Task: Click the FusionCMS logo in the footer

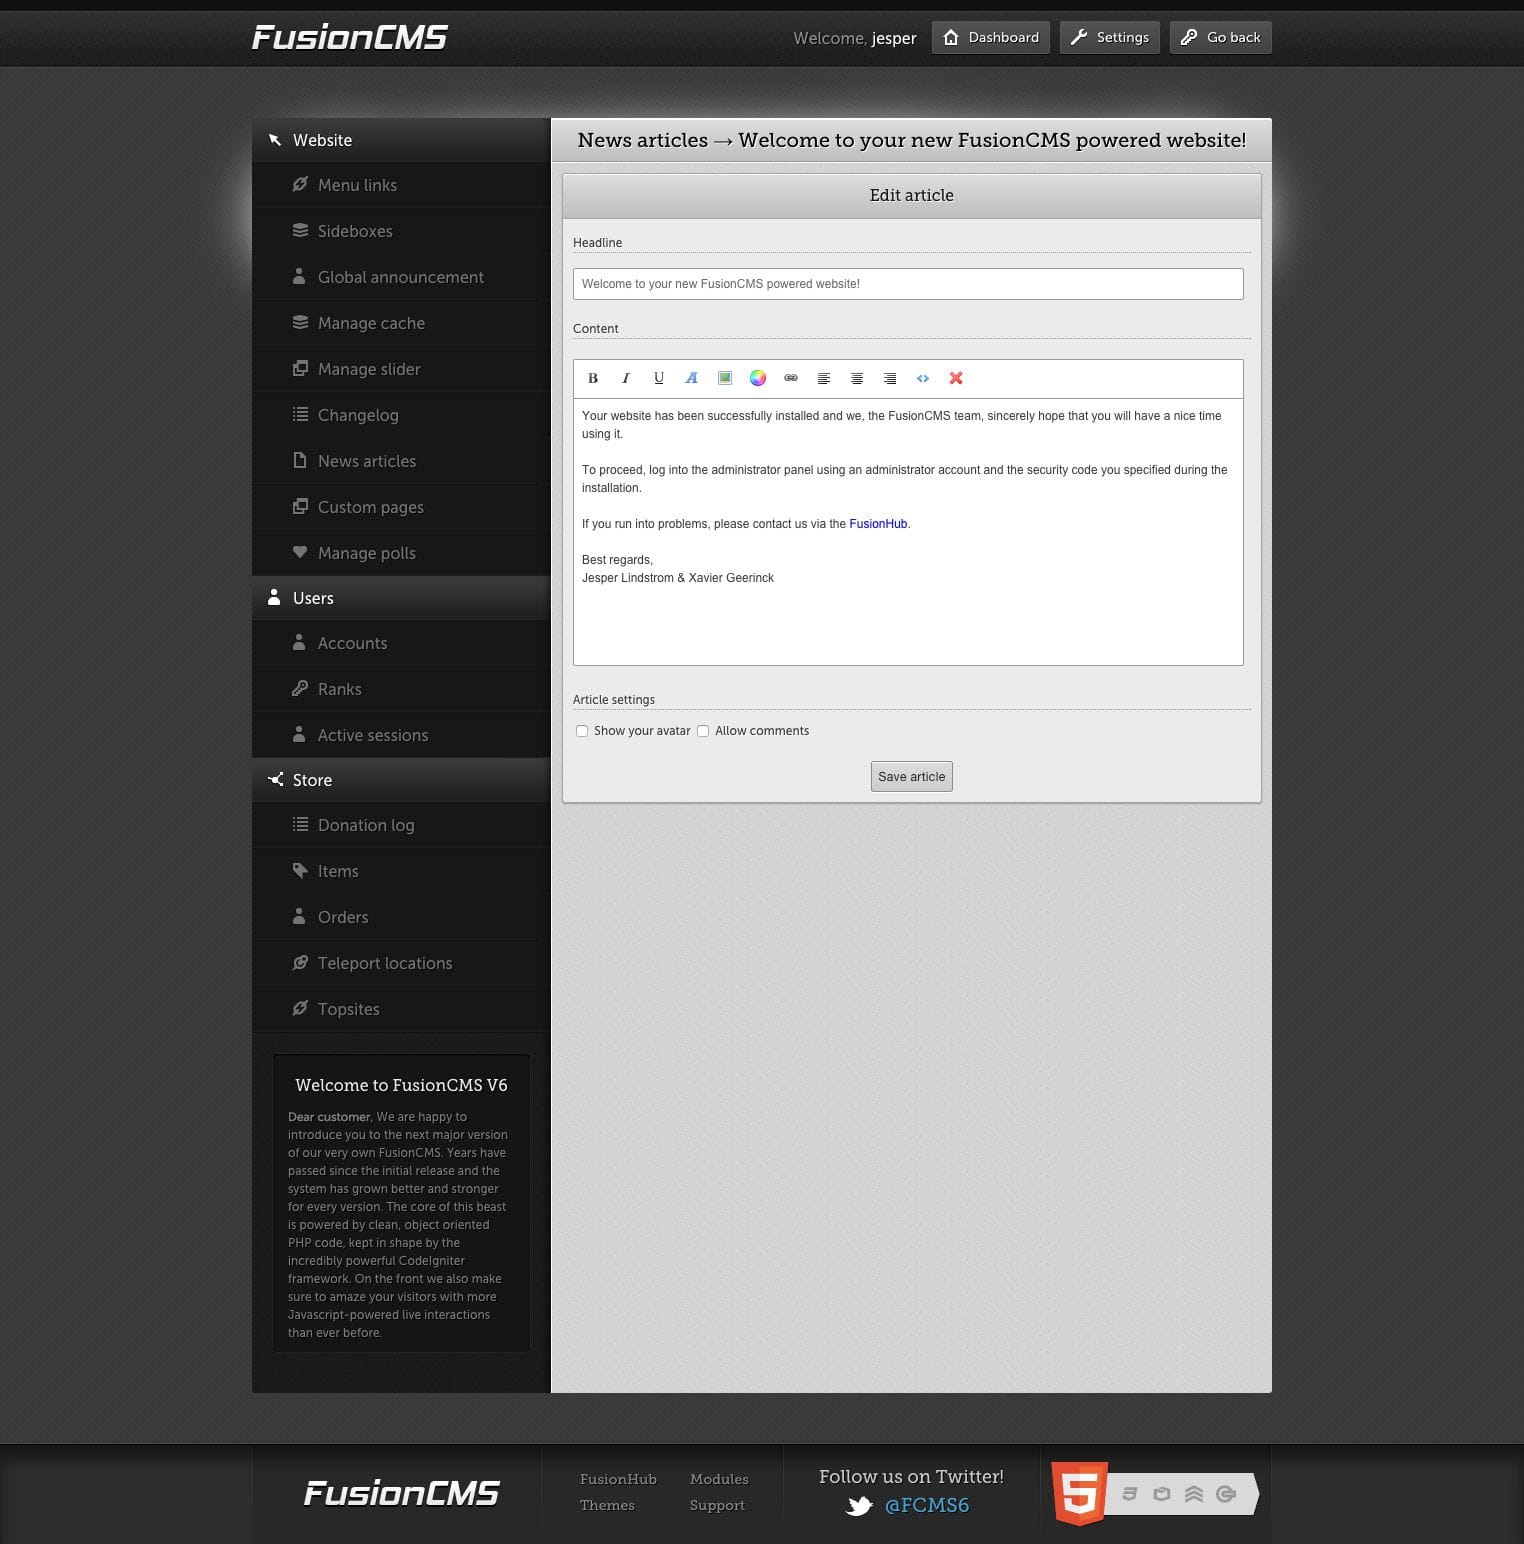Action: pos(401,1493)
